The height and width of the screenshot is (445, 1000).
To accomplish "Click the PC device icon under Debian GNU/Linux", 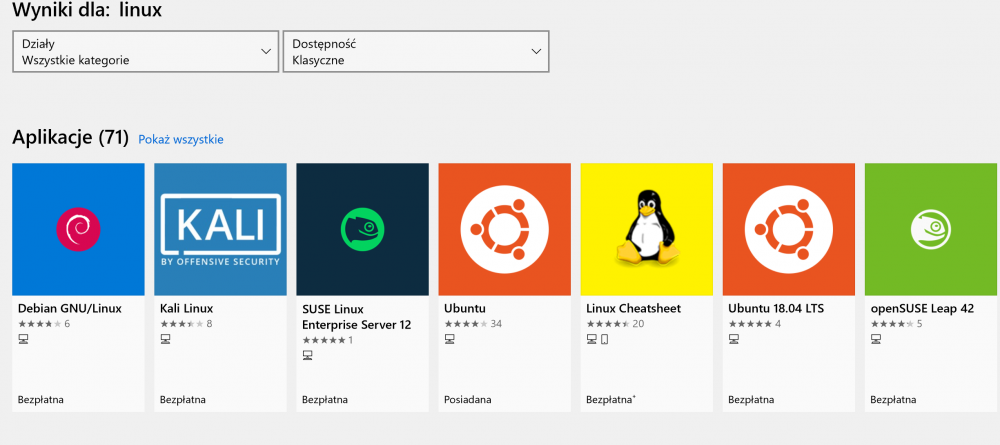I will (23, 339).
